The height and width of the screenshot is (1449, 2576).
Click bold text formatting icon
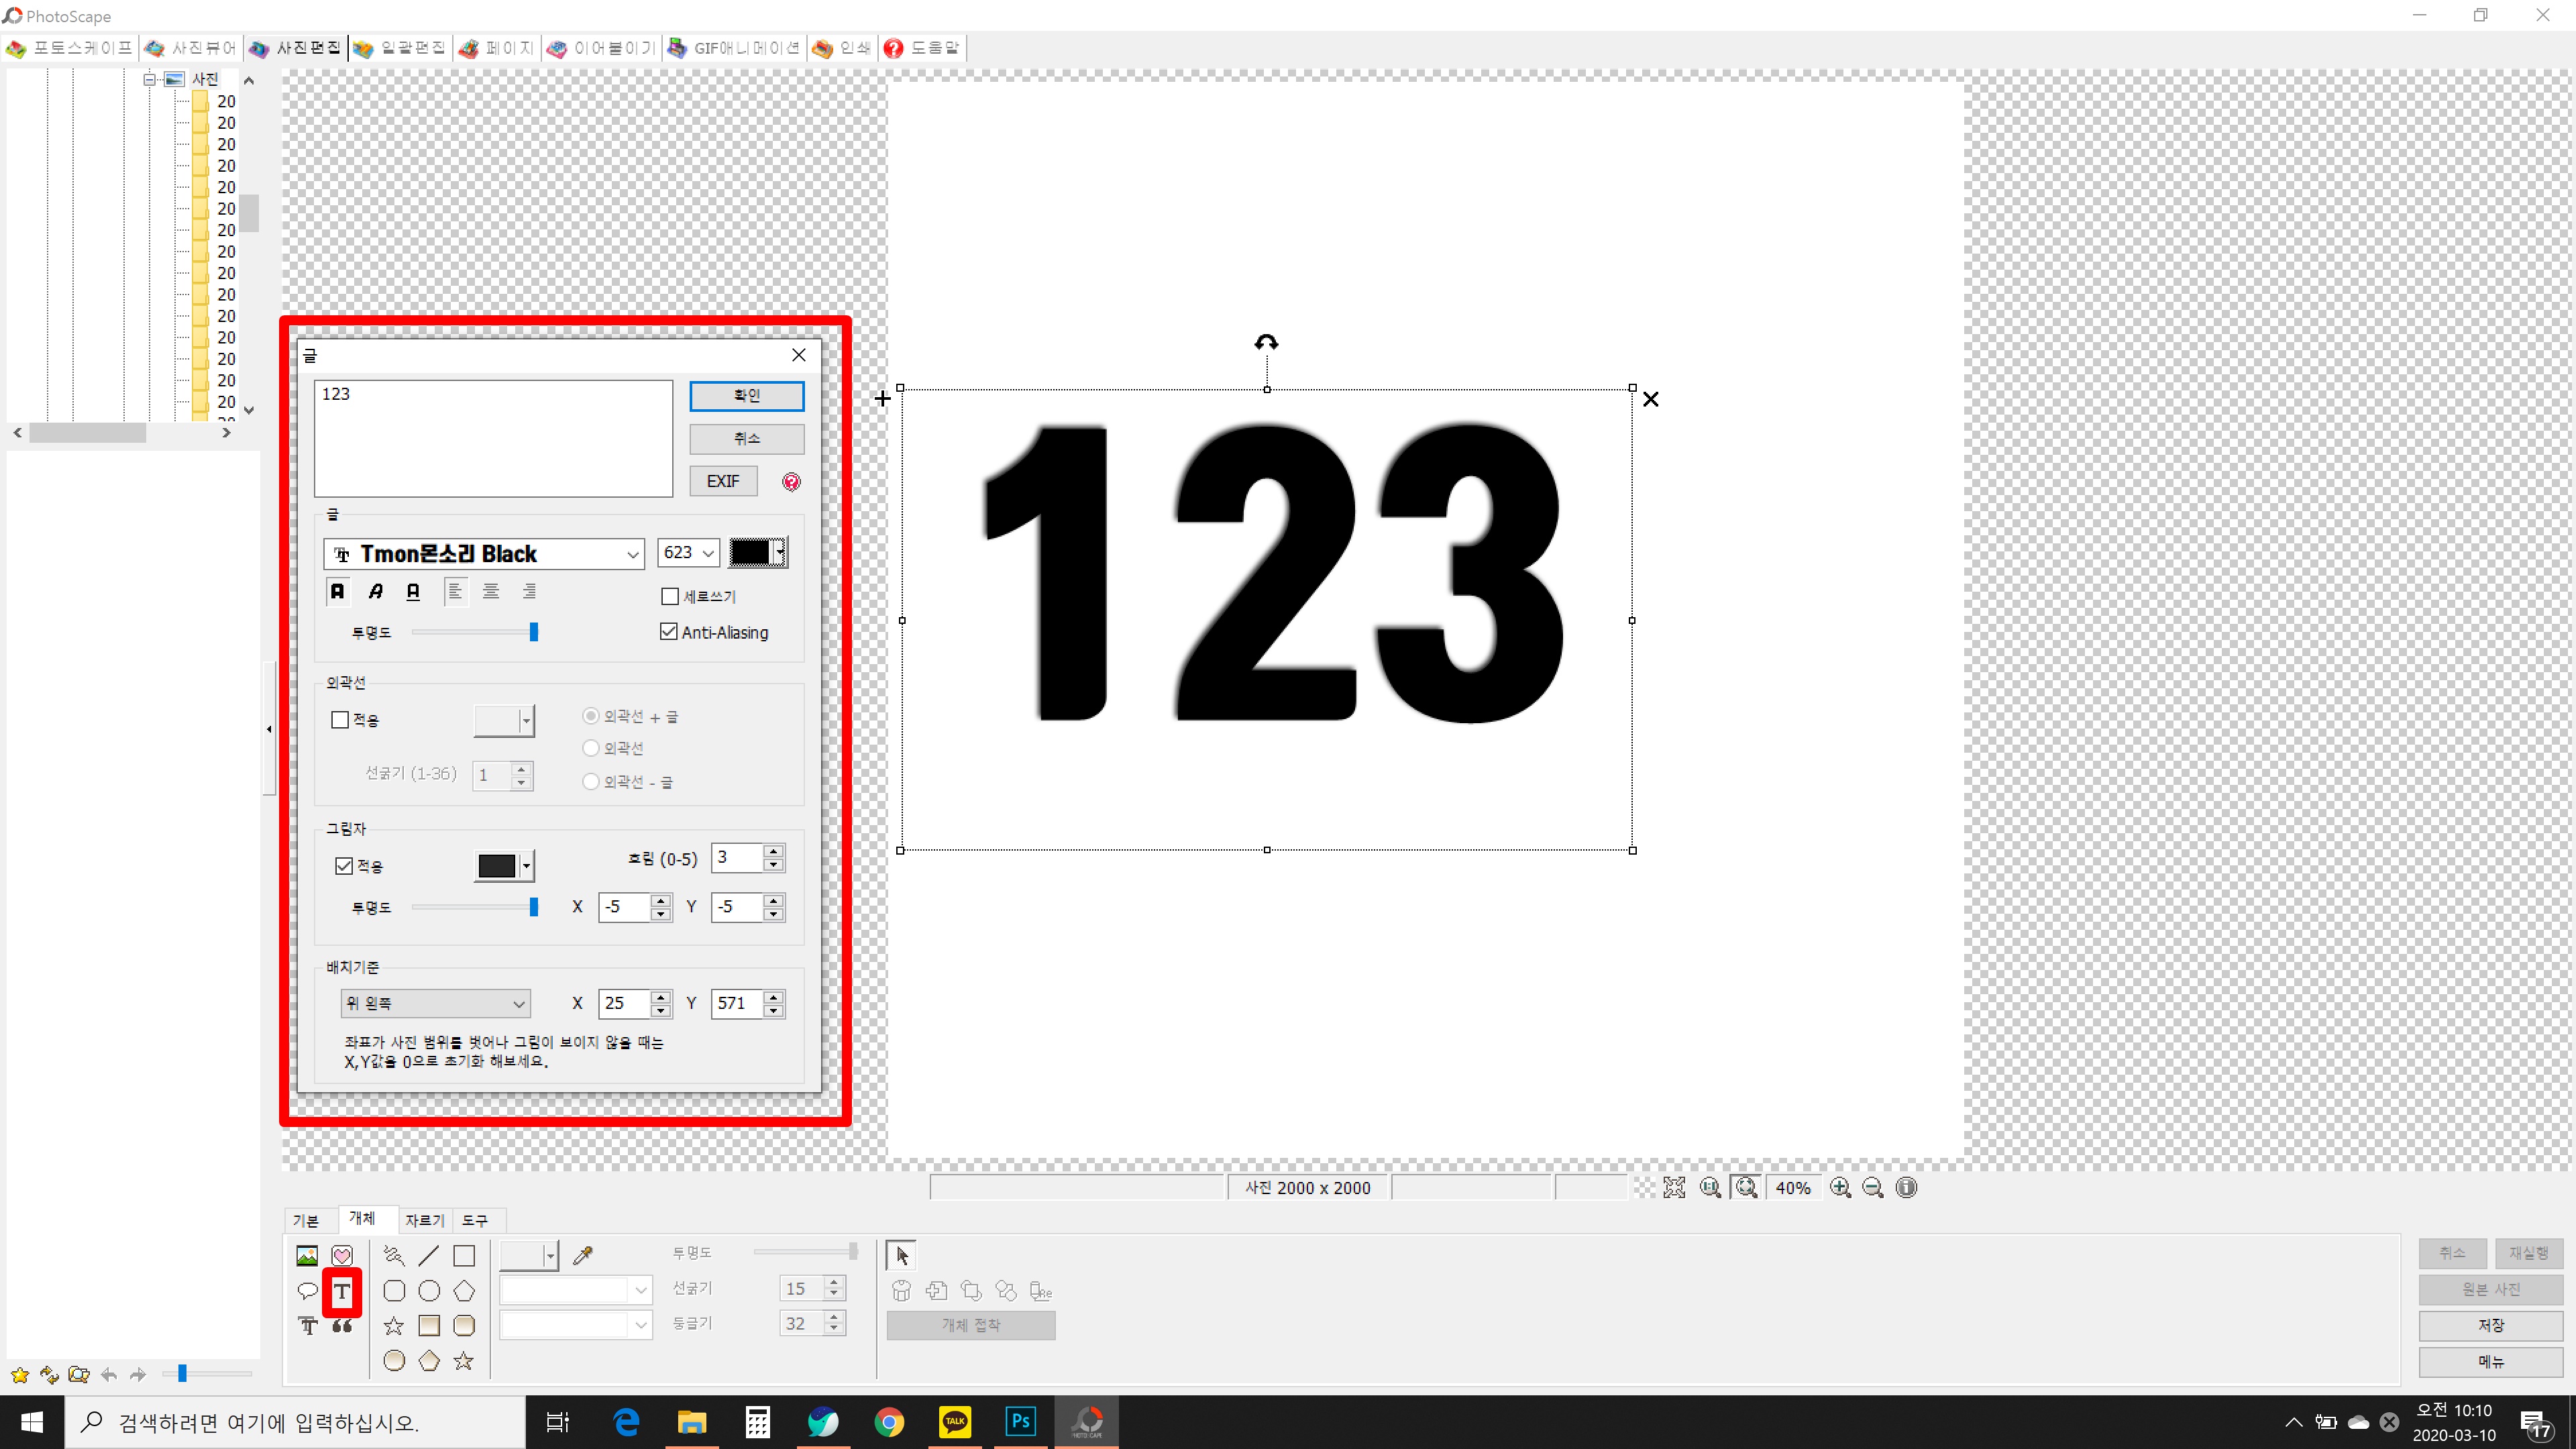[338, 591]
